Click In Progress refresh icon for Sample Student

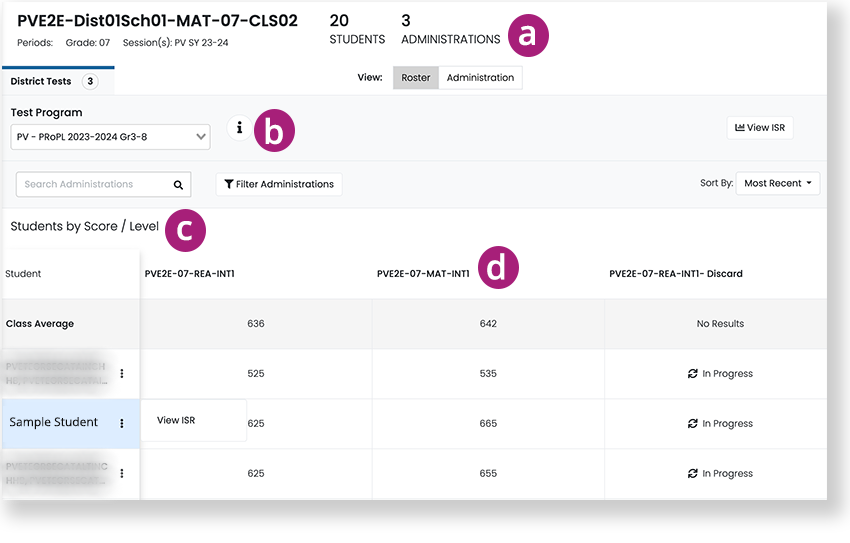point(692,424)
